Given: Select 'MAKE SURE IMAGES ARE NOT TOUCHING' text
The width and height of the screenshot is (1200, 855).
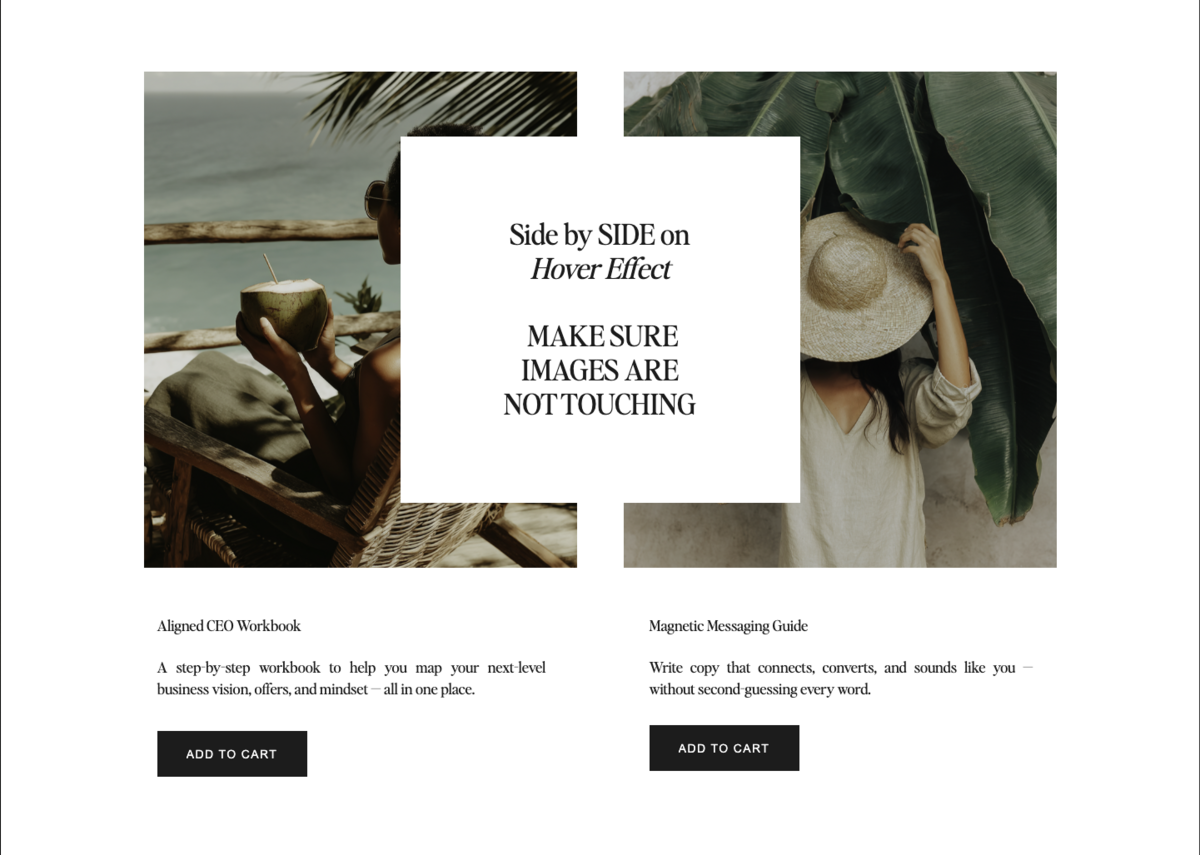Looking at the screenshot, I should click(x=599, y=370).
